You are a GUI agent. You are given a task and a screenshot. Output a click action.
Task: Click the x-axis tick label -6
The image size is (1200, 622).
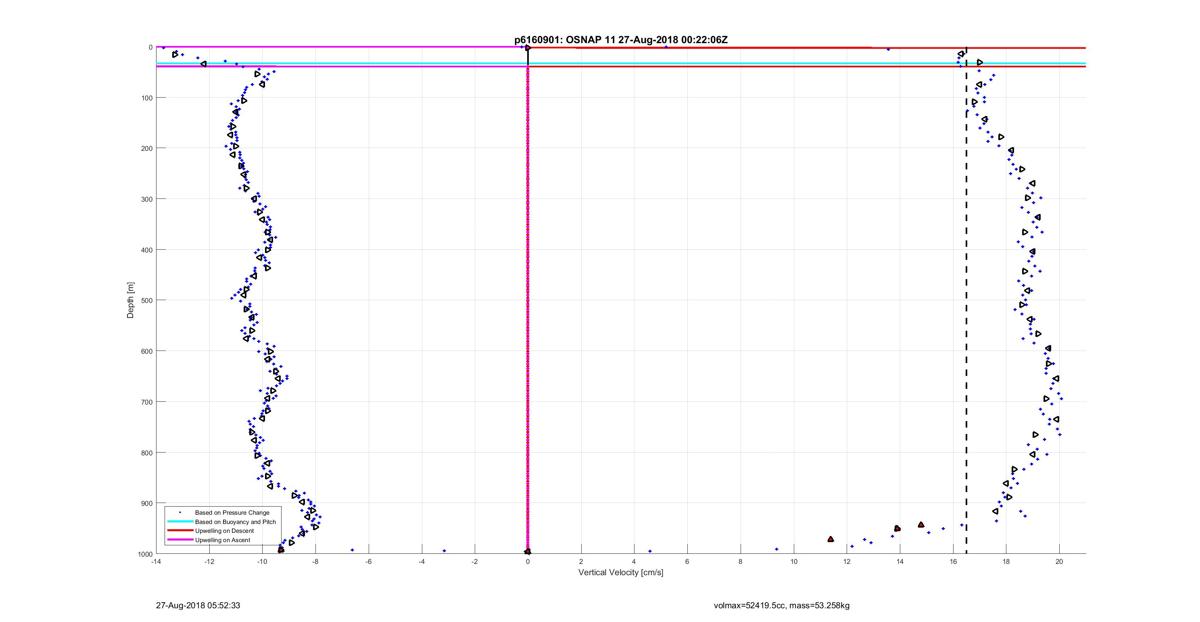[x=368, y=562]
